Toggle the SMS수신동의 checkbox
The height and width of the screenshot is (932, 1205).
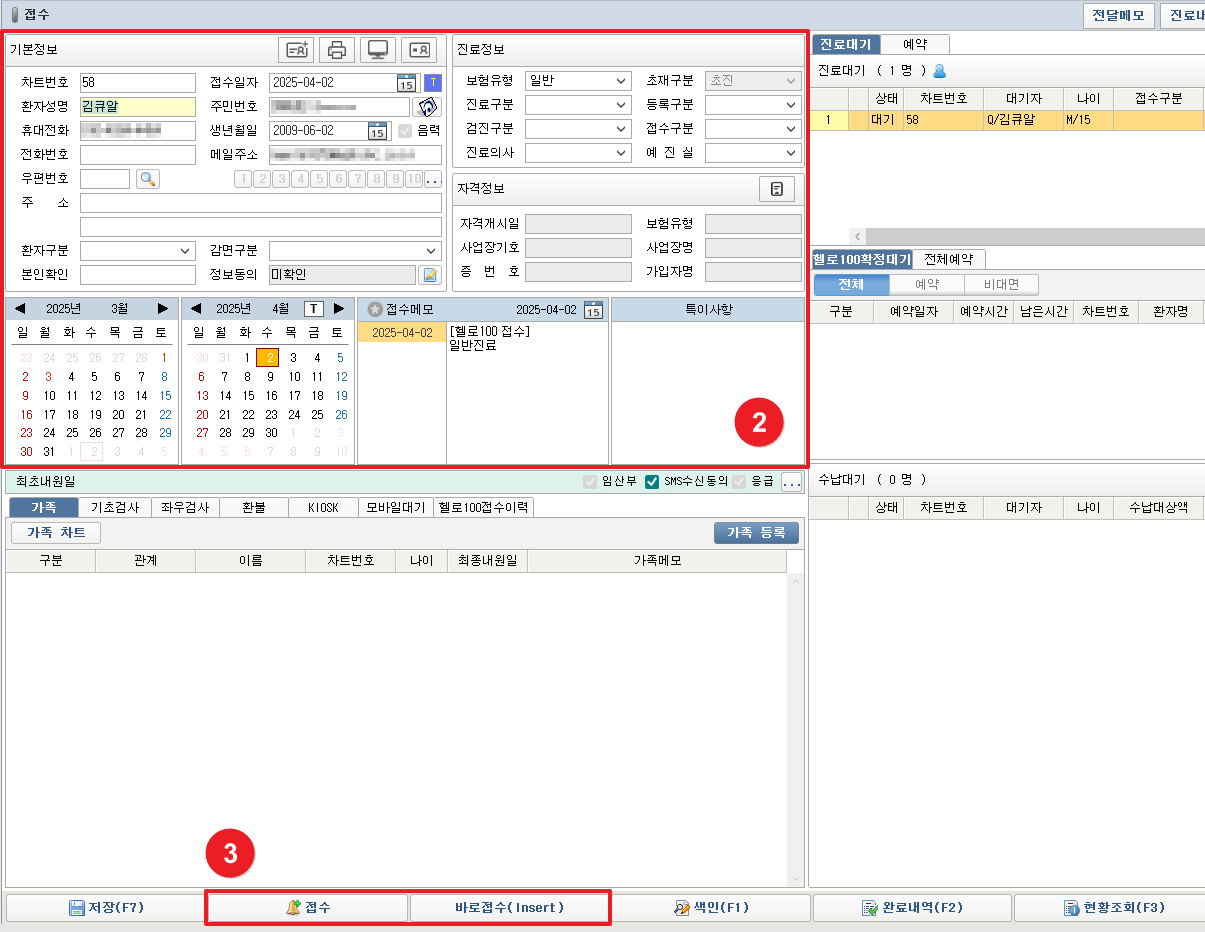point(652,482)
